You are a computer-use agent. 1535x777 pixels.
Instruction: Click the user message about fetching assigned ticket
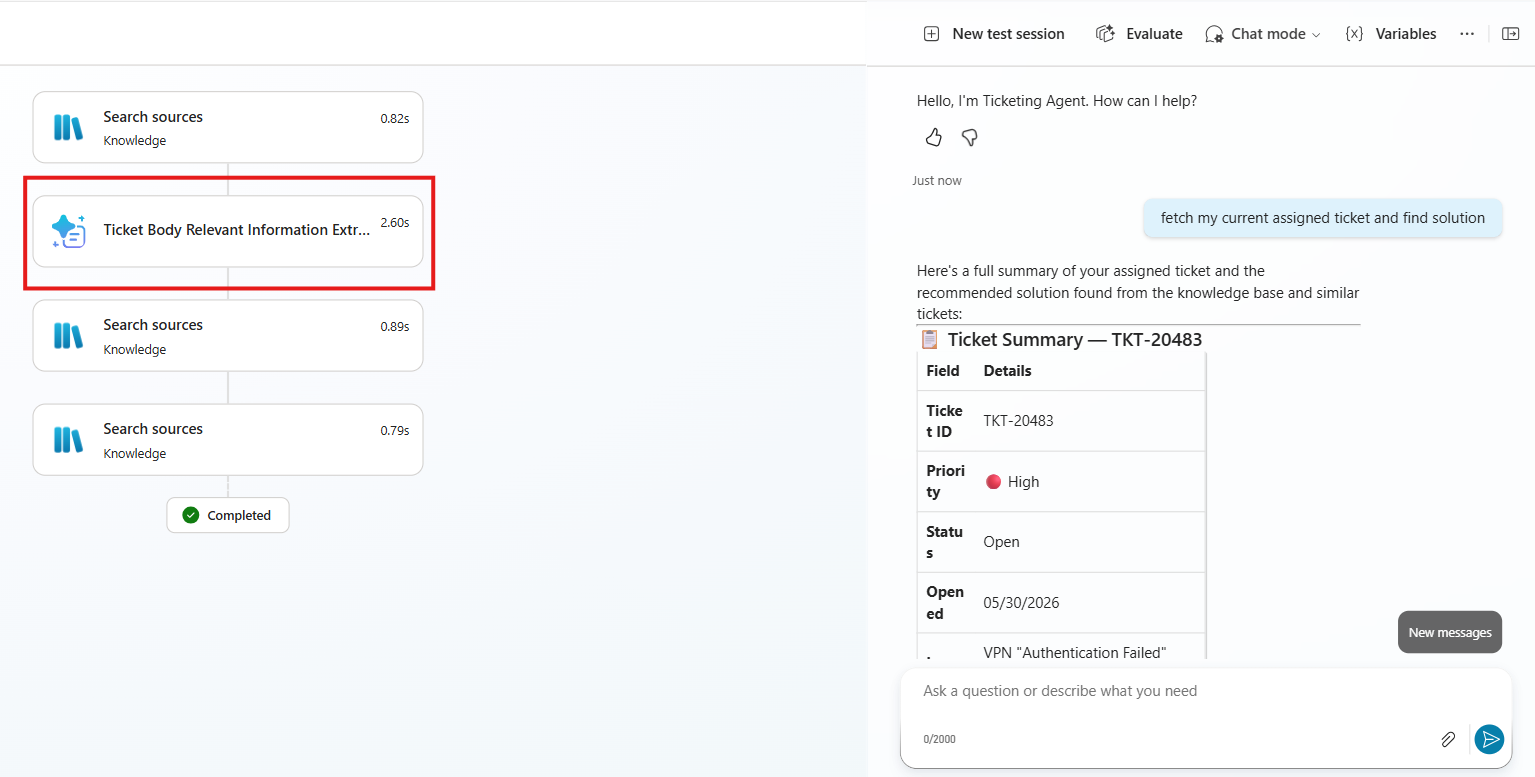(1323, 218)
